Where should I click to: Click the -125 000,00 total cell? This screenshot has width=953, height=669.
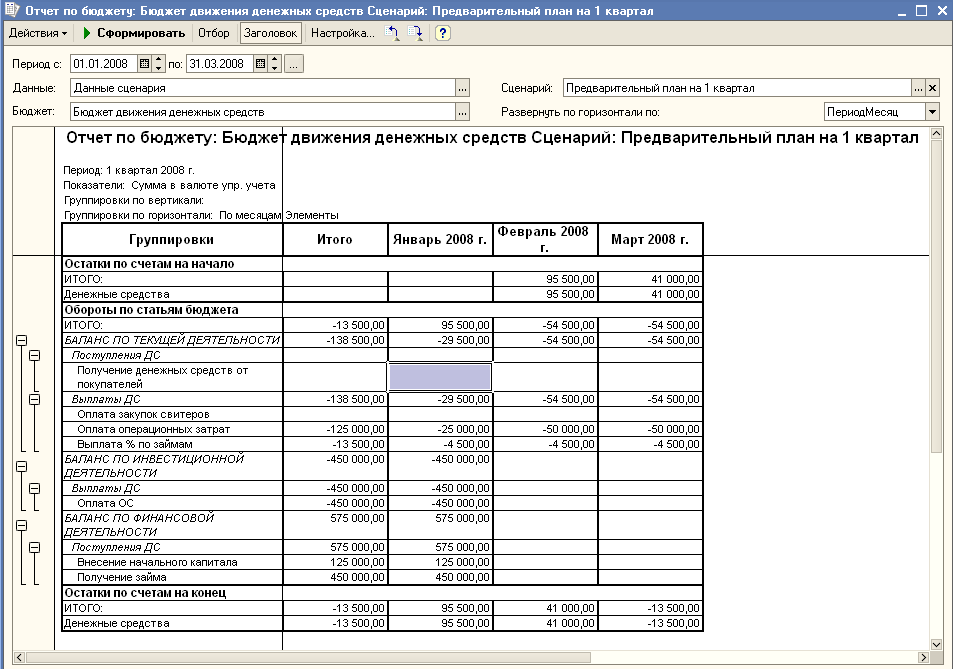(x=335, y=429)
